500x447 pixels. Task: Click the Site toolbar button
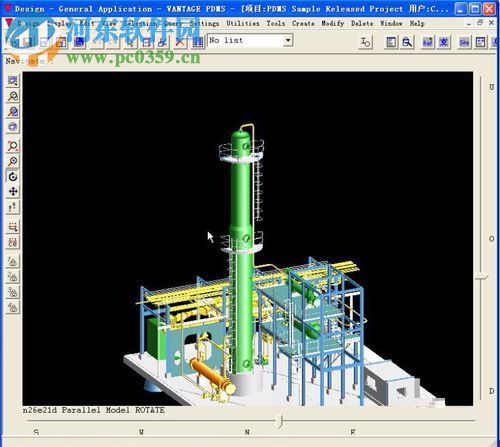464,42
